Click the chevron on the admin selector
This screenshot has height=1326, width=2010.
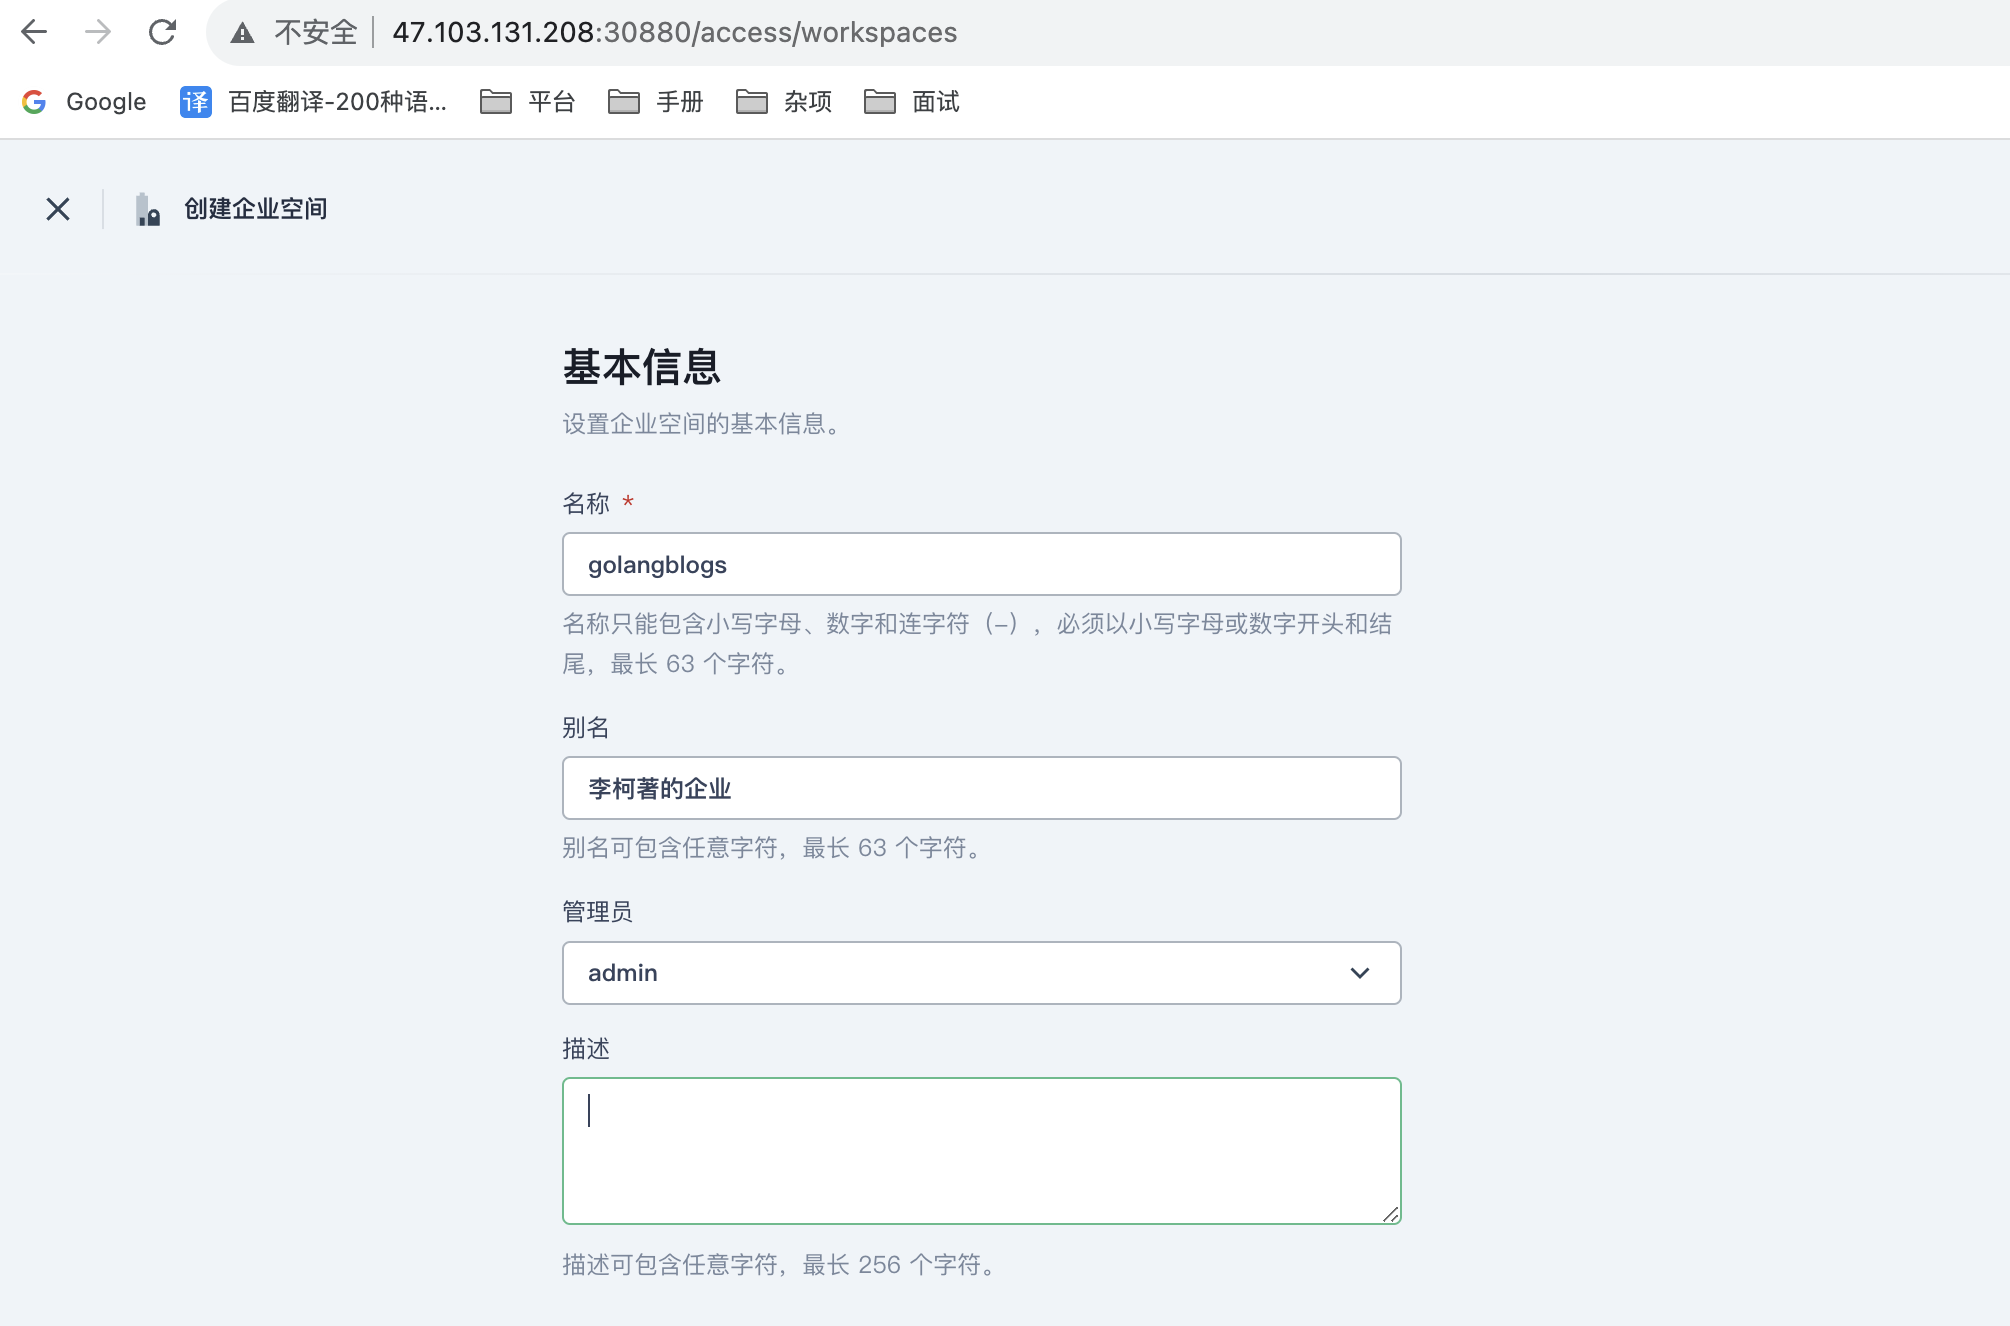coord(1359,973)
